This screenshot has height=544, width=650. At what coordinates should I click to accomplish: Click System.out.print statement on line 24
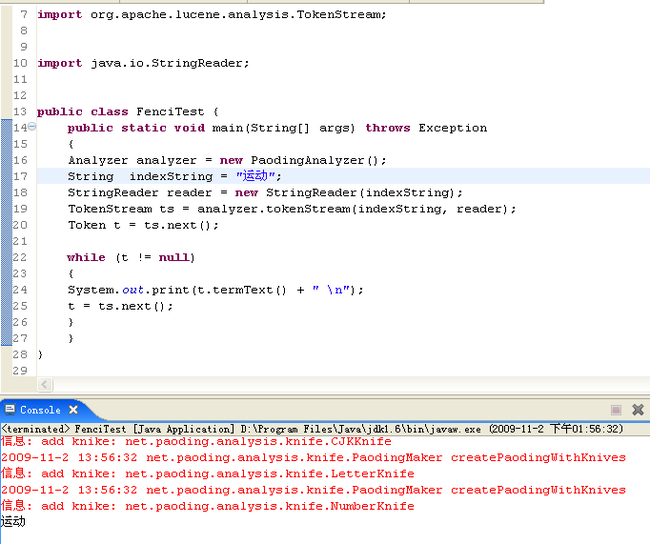[x=216, y=290]
